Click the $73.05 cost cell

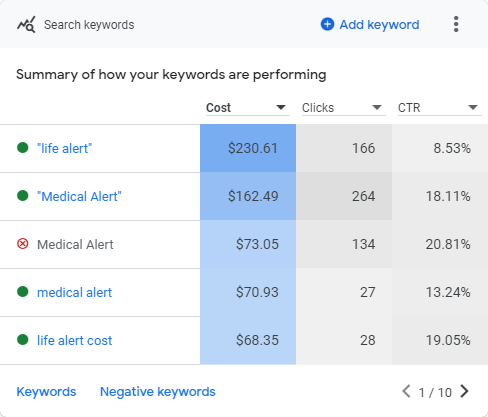pyautogui.click(x=248, y=244)
